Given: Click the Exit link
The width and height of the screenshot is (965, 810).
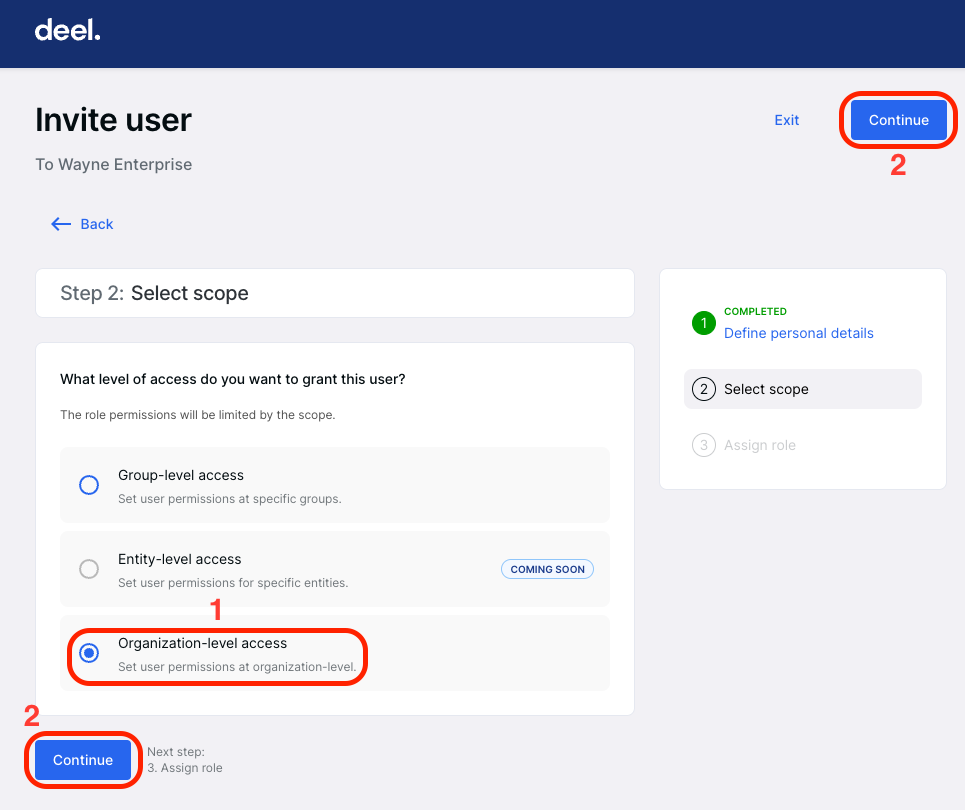Looking at the screenshot, I should coord(786,119).
